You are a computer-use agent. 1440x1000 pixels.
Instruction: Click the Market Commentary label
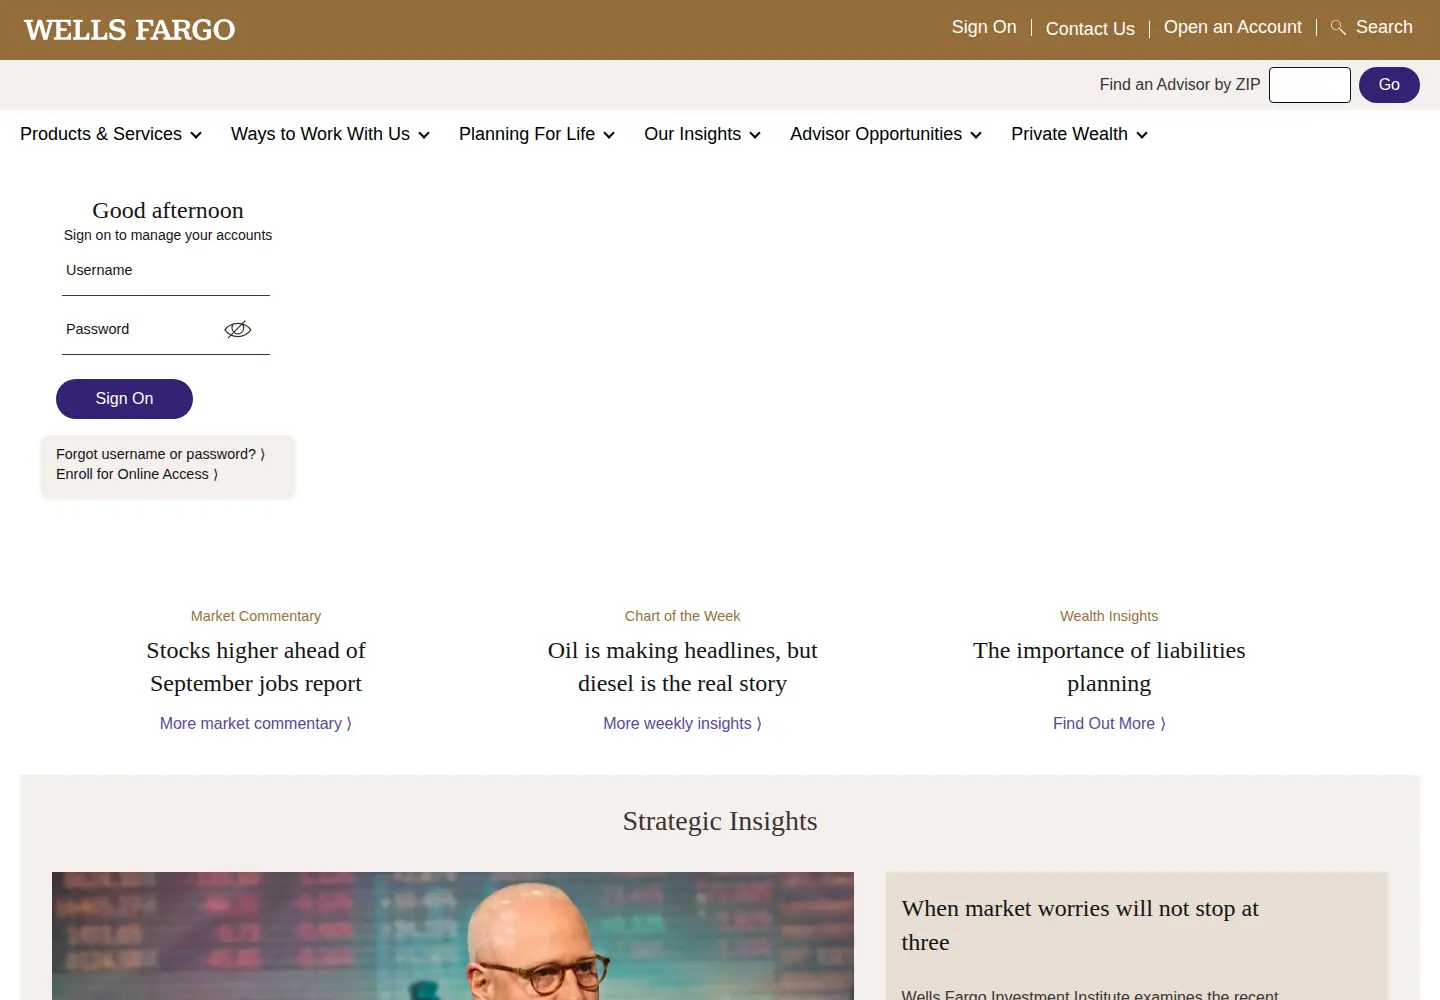(256, 616)
